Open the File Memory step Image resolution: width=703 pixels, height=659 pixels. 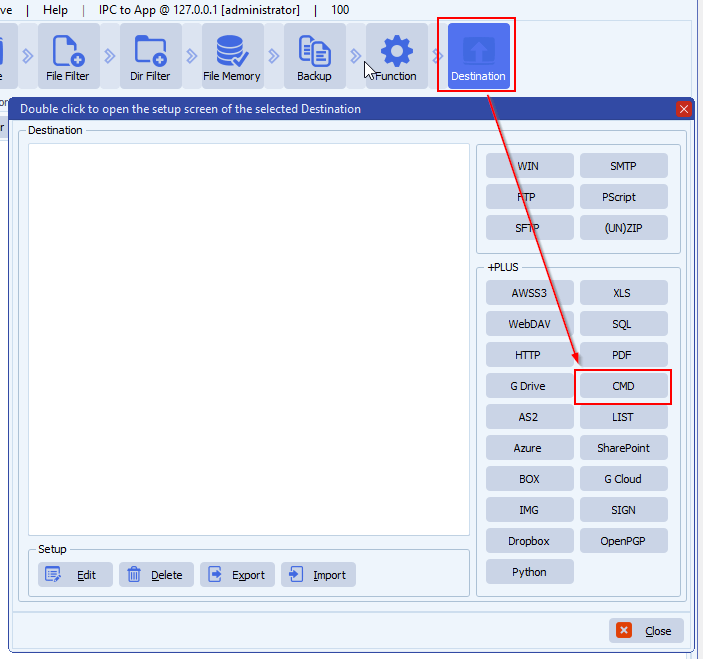click(232, 56)
